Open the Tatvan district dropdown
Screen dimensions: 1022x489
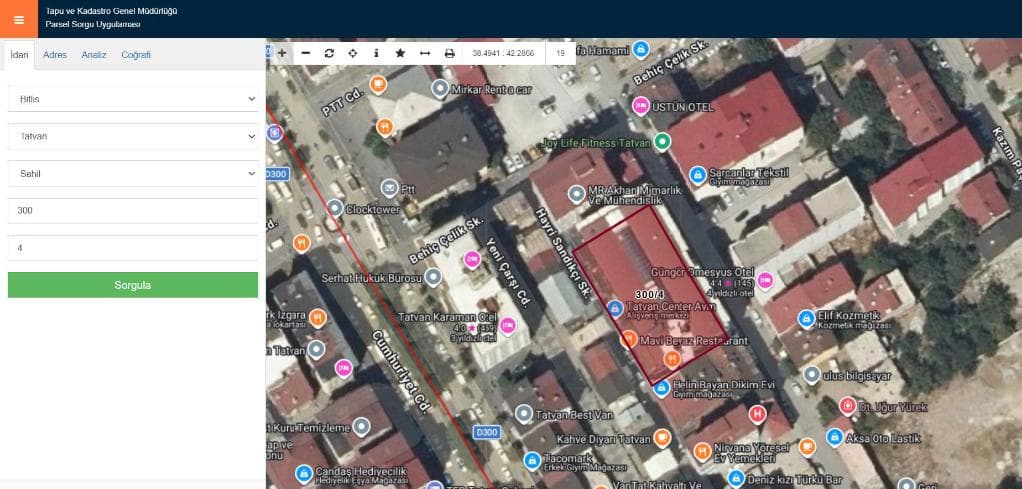pyautogui.click(x=133, y=136)
